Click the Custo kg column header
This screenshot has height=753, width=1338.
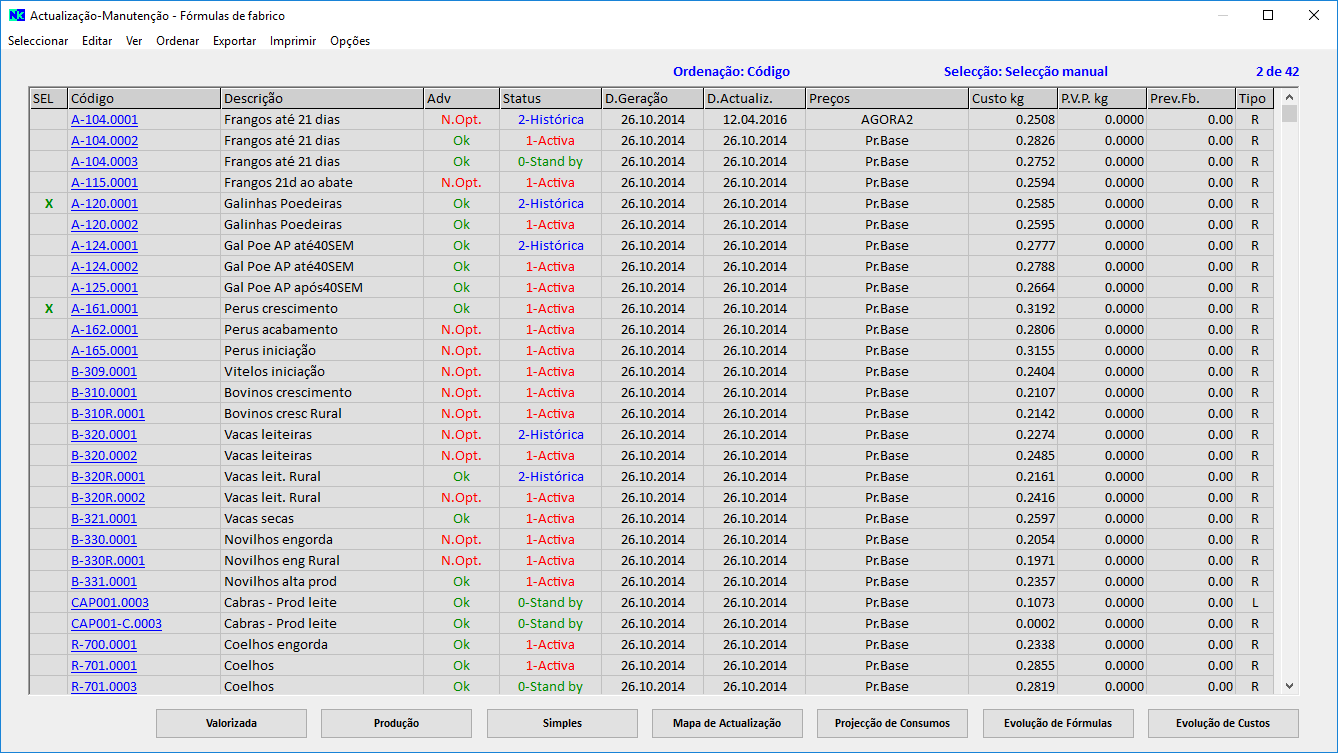click(x=1011, y=99)
